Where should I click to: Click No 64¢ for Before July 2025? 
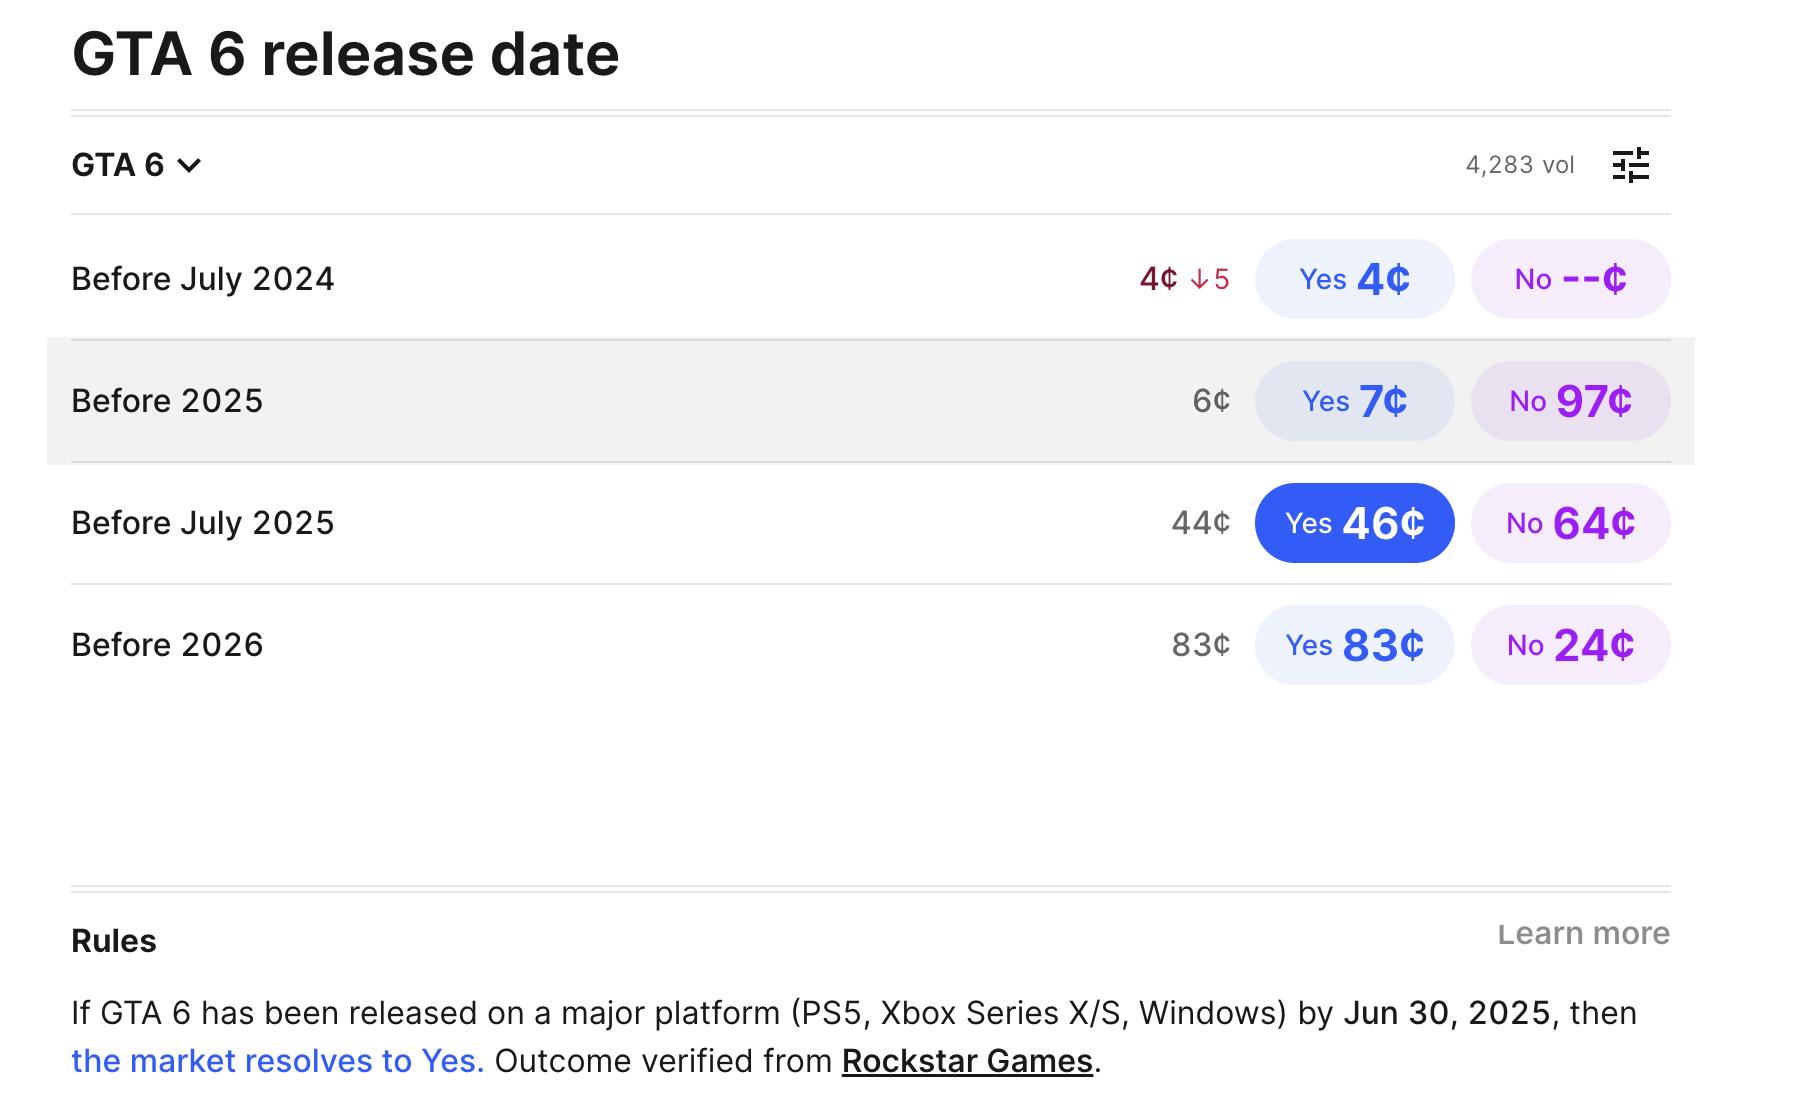[x=1570, y=523]
